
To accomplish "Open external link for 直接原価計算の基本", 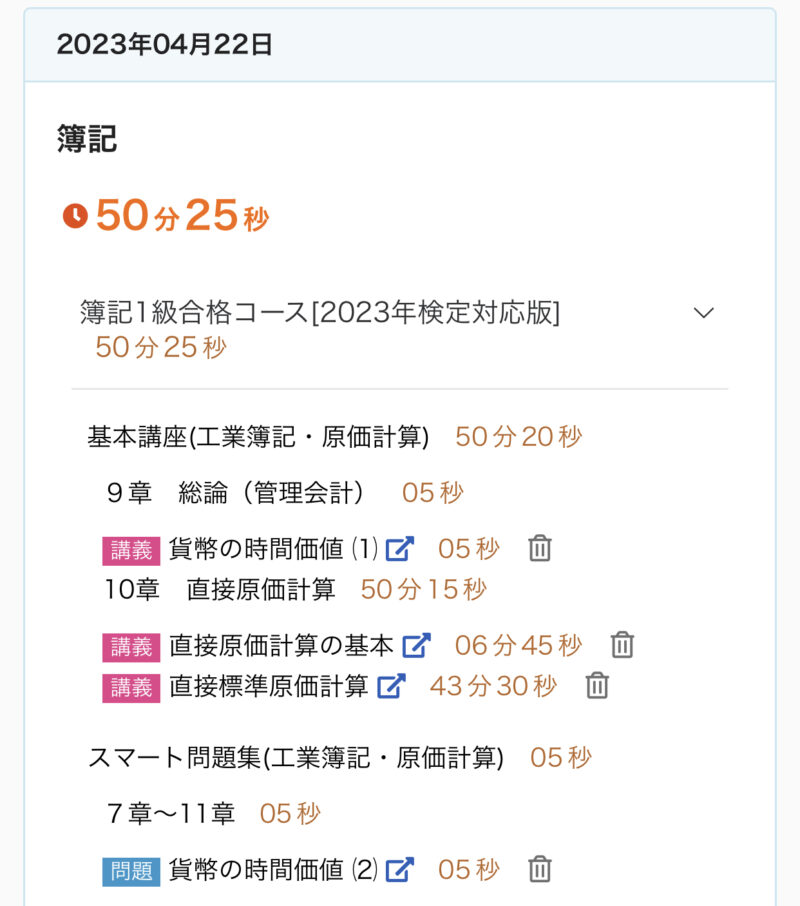I will coord(416,645).
